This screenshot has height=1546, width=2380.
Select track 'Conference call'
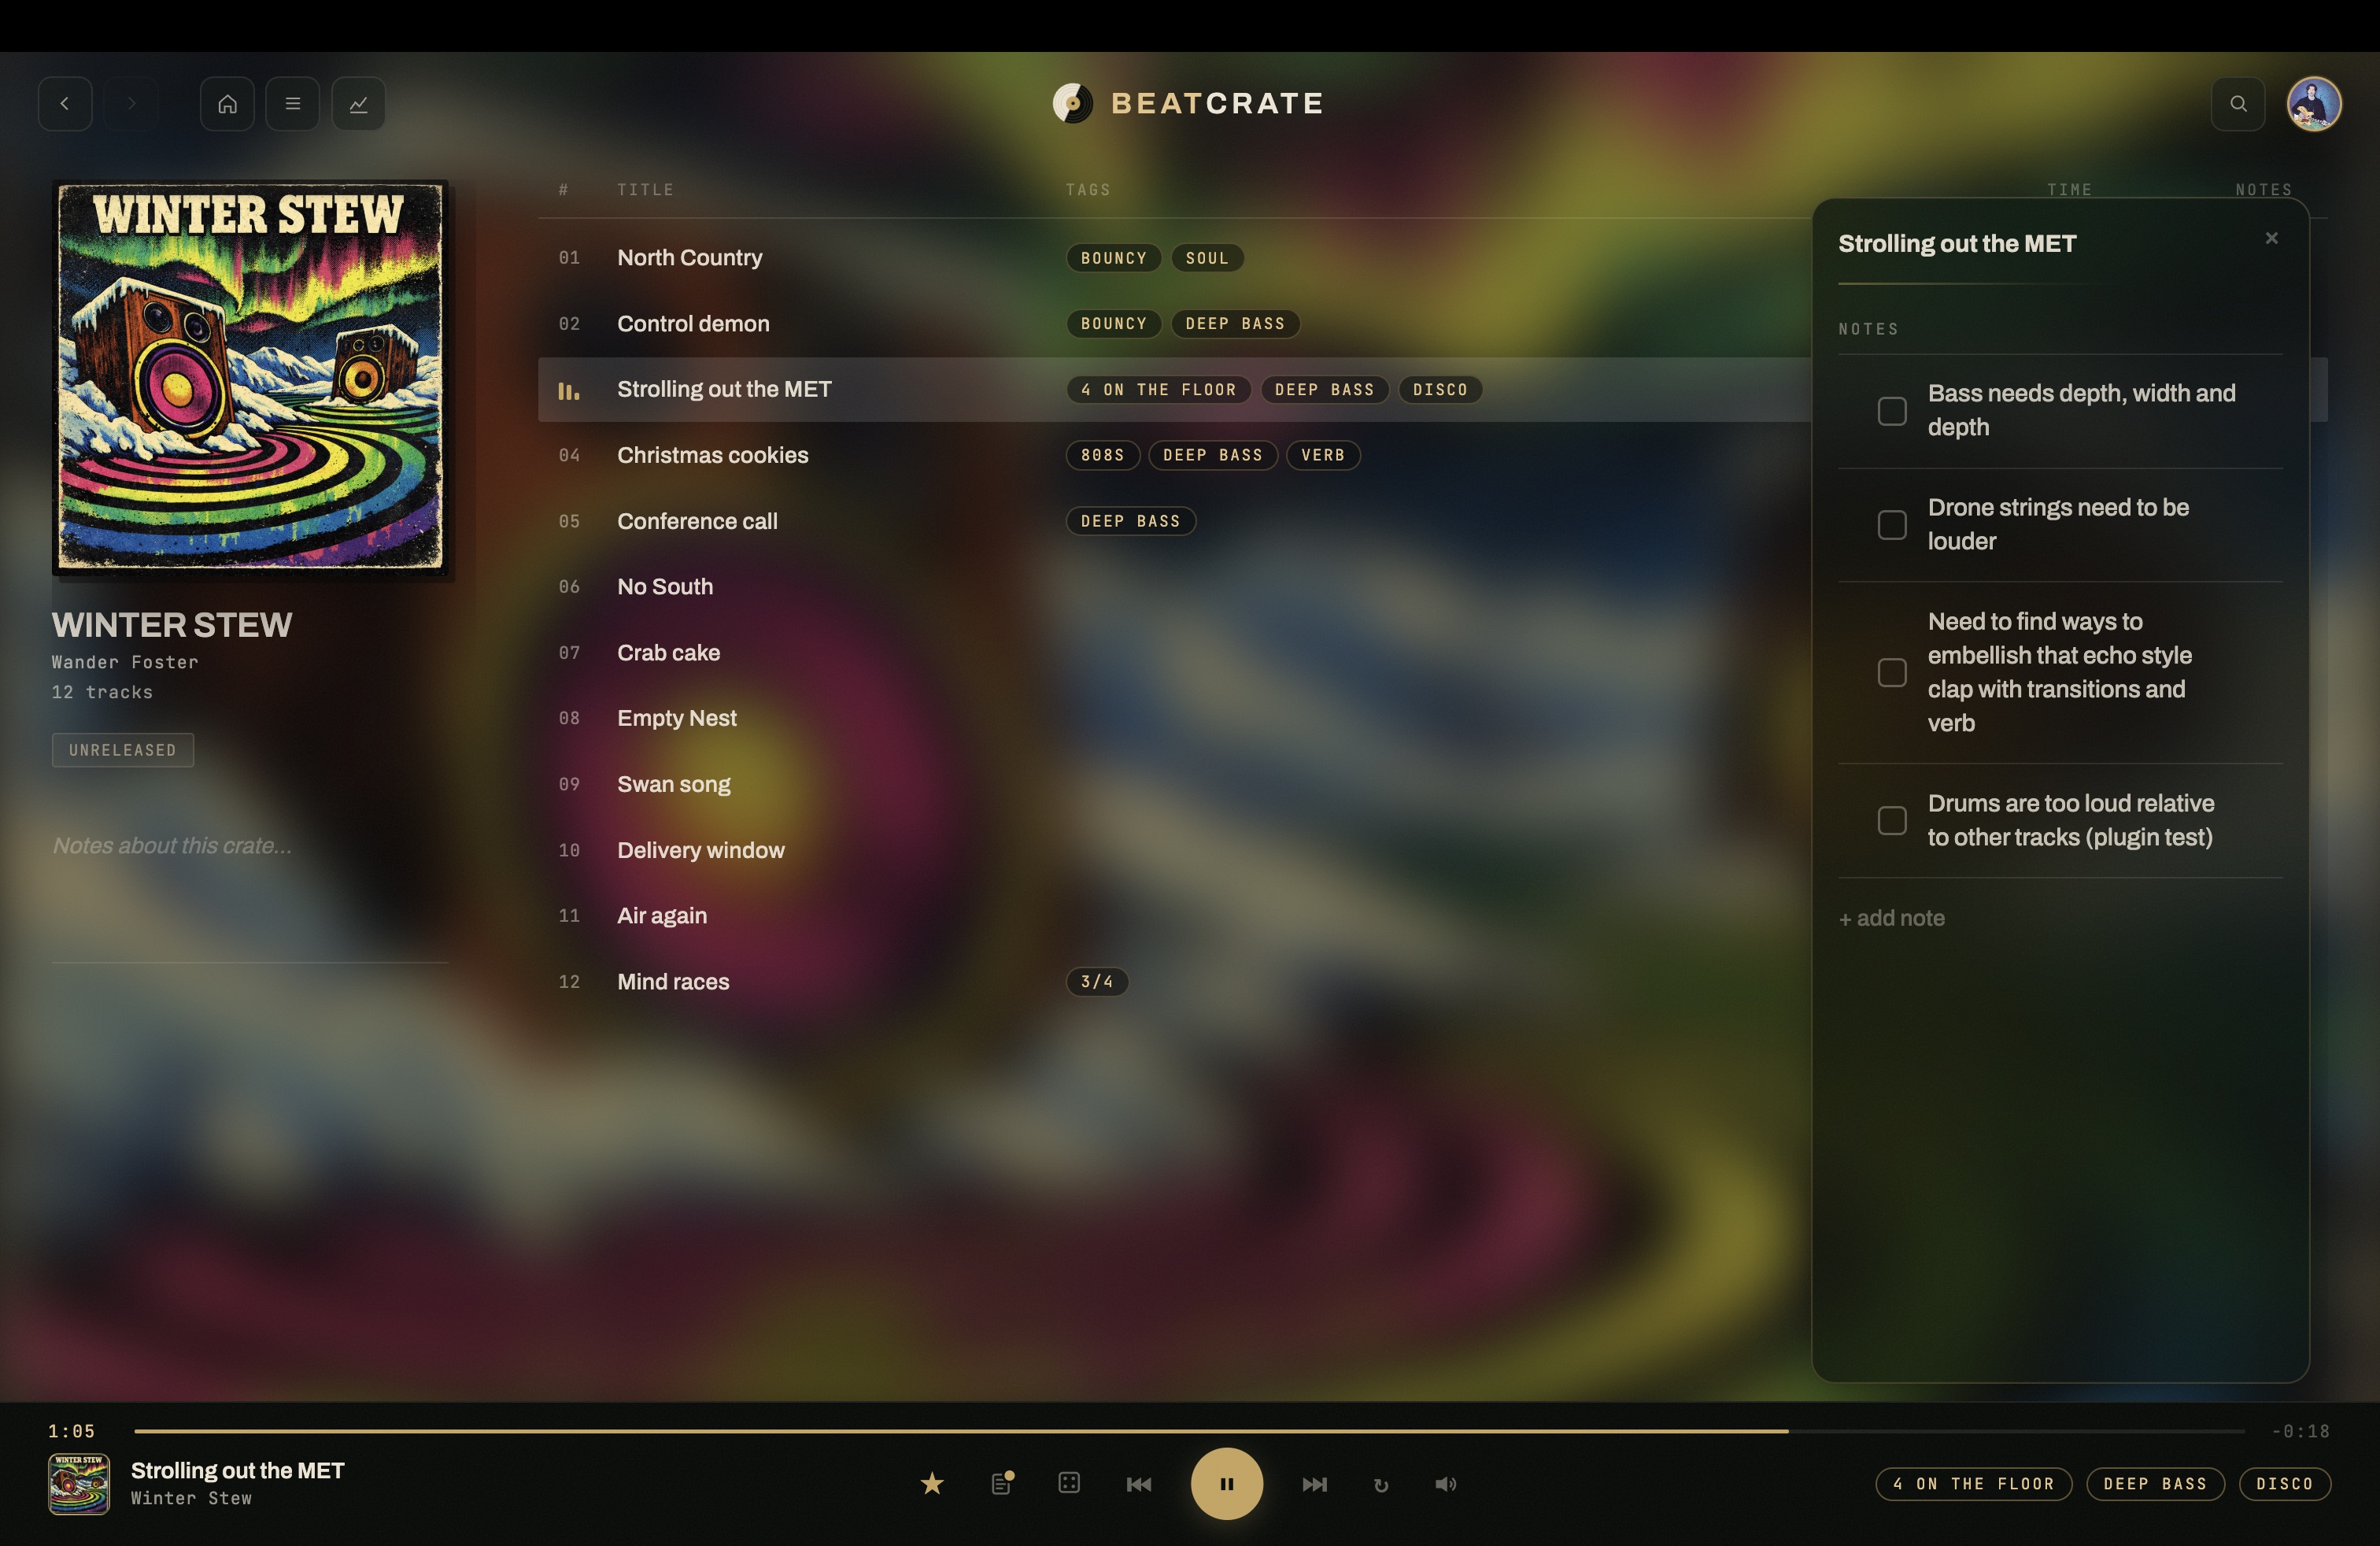click(x=697, y=521)
